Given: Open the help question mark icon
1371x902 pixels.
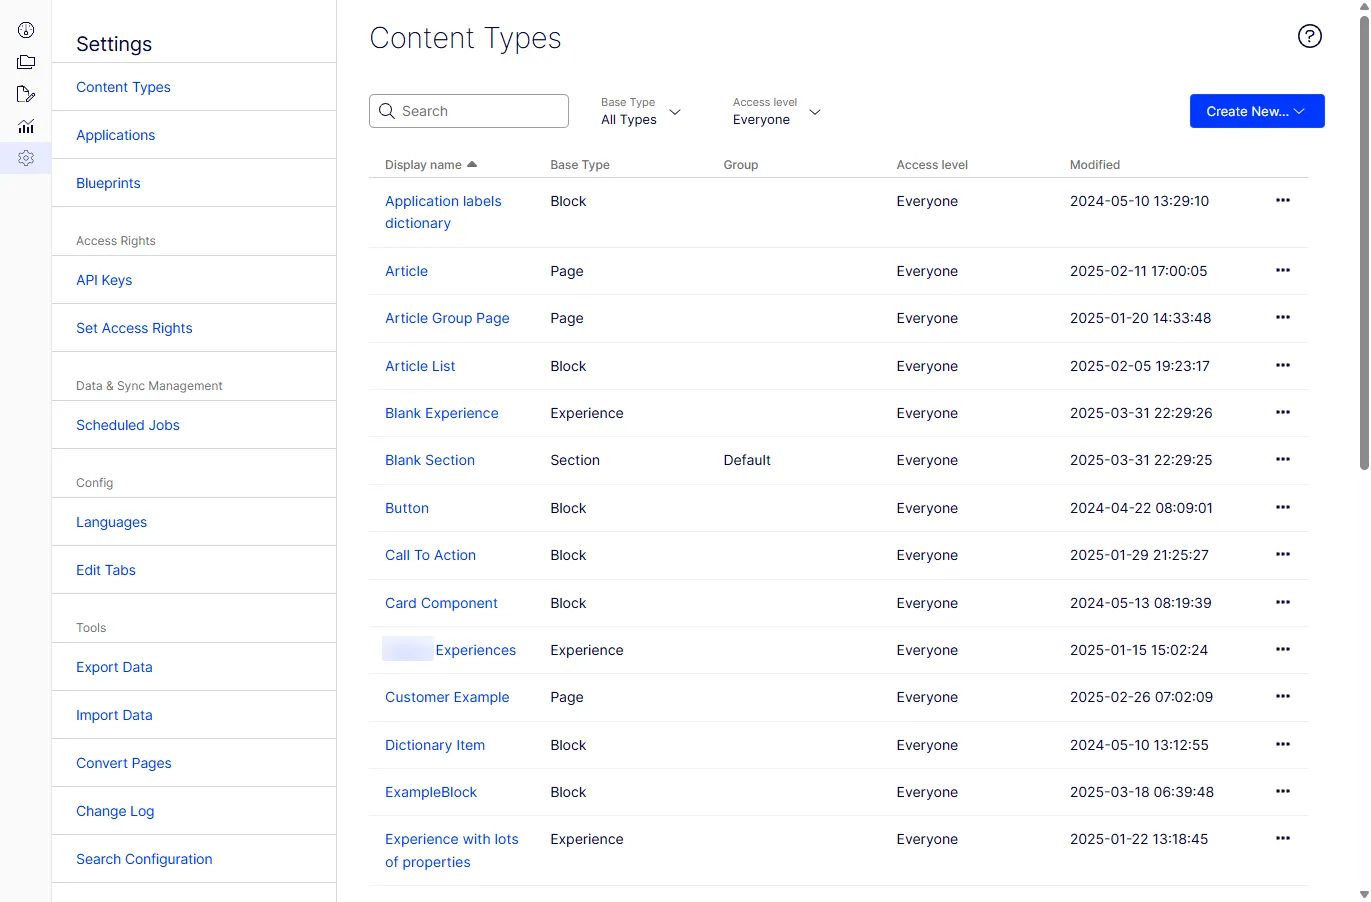Looking at the screenshot, I should coord(1310,36).
